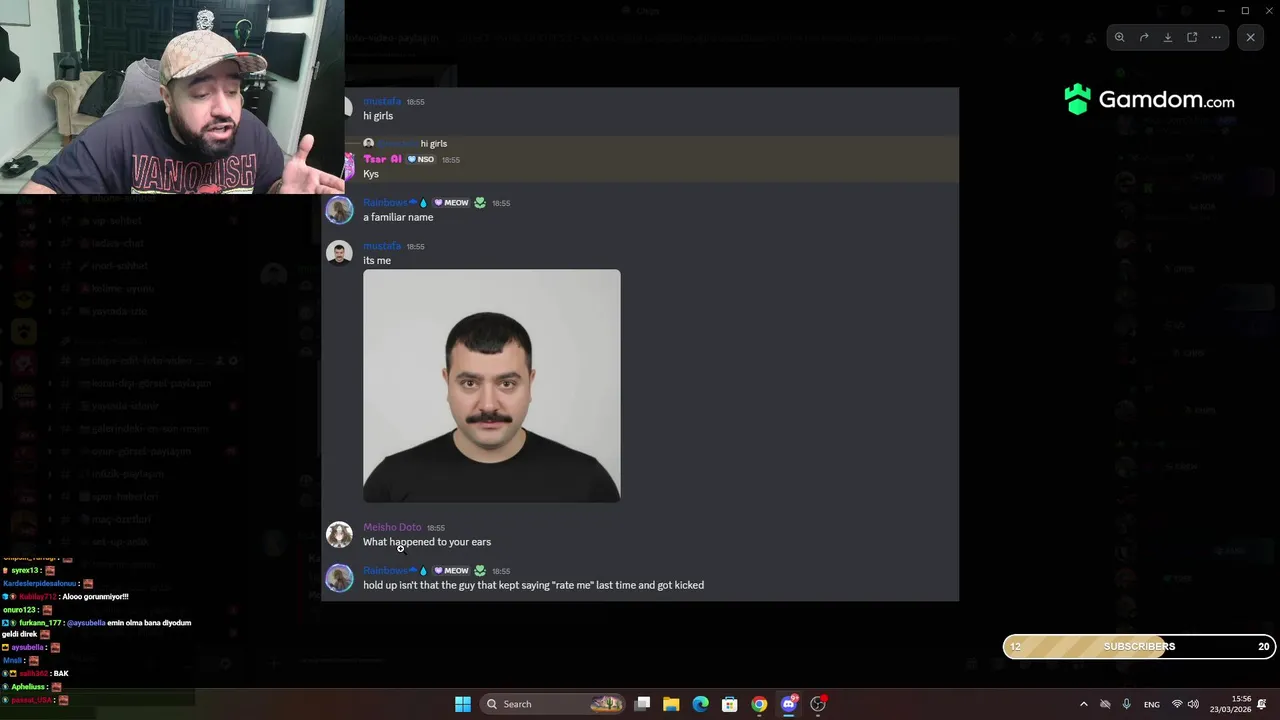Open Microsoft Store from taskbar
This screenshot has height=720, width=1280.
pos(730,704)
